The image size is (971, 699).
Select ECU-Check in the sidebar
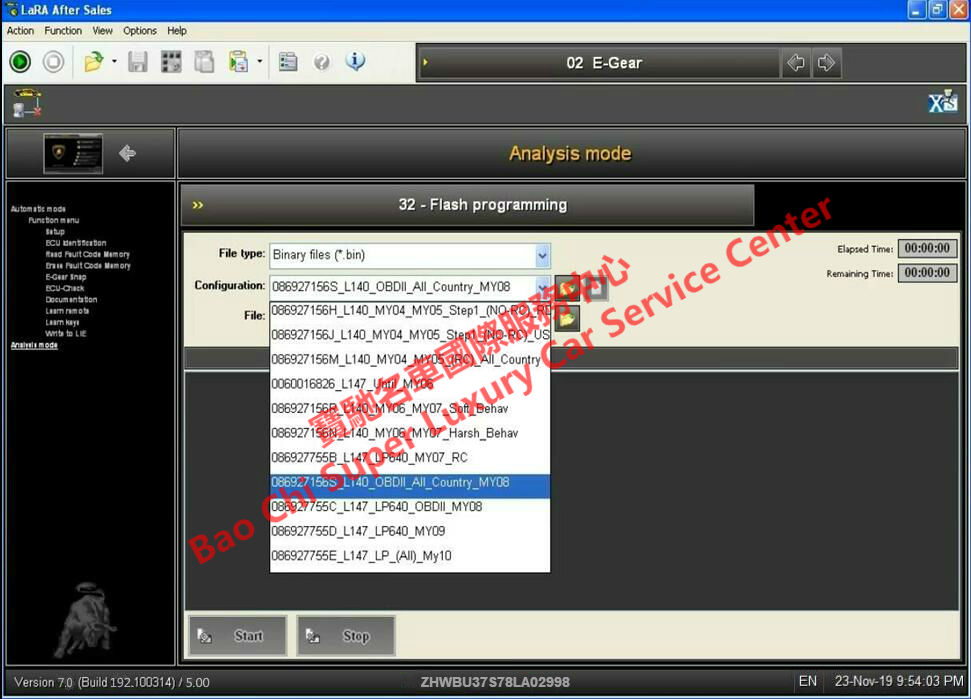(64, 289)
